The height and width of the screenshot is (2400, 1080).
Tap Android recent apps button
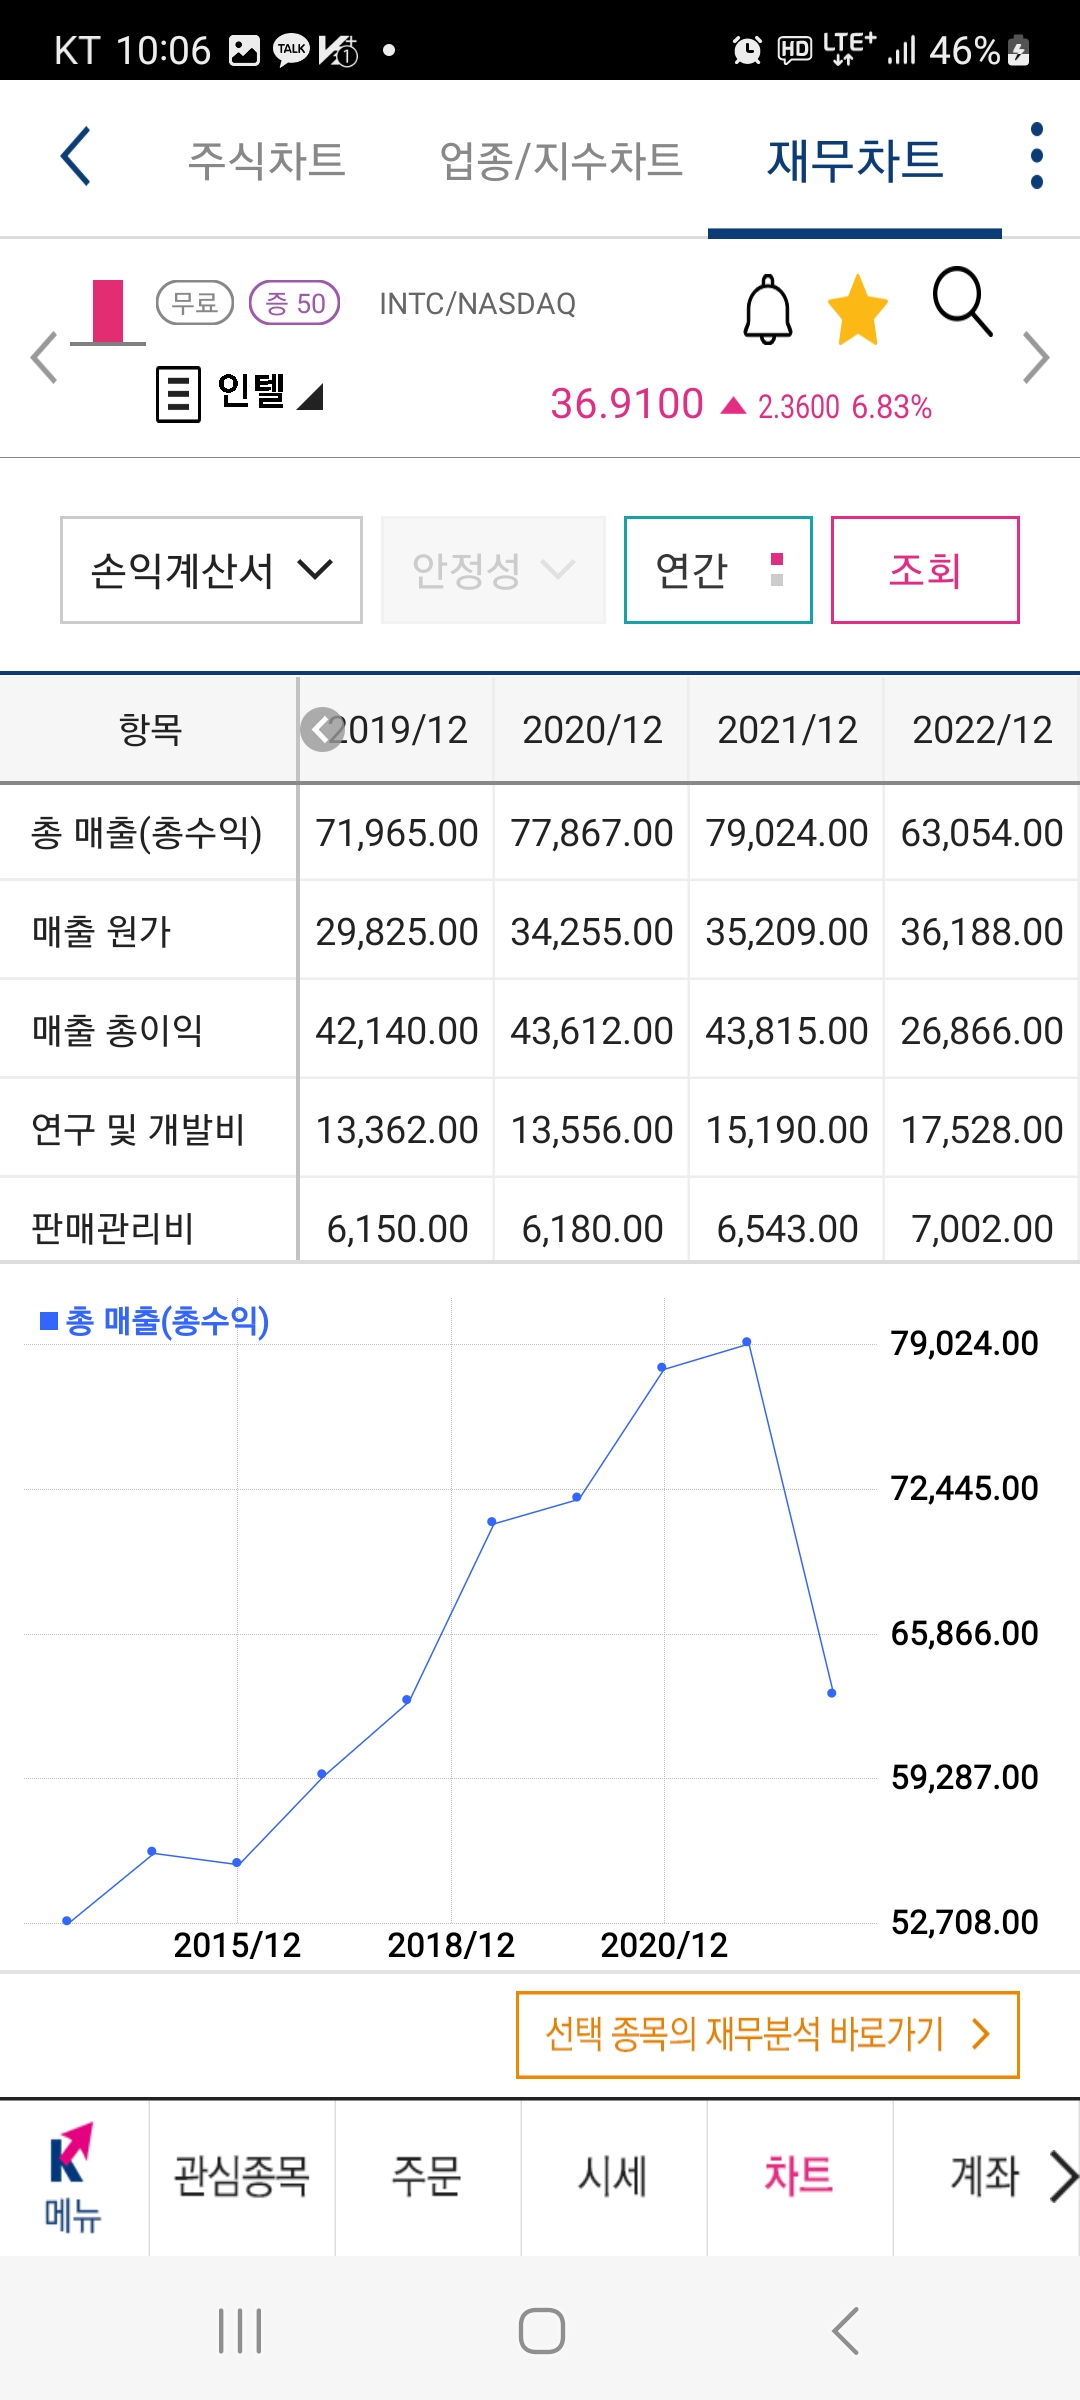(240, 2331)
